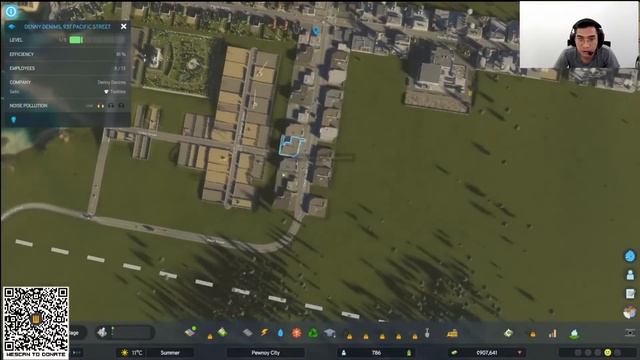The height and width of the screenshot is (360, 640).
Task: Close the Denny Denims info panel
Action: click(124, 27)
